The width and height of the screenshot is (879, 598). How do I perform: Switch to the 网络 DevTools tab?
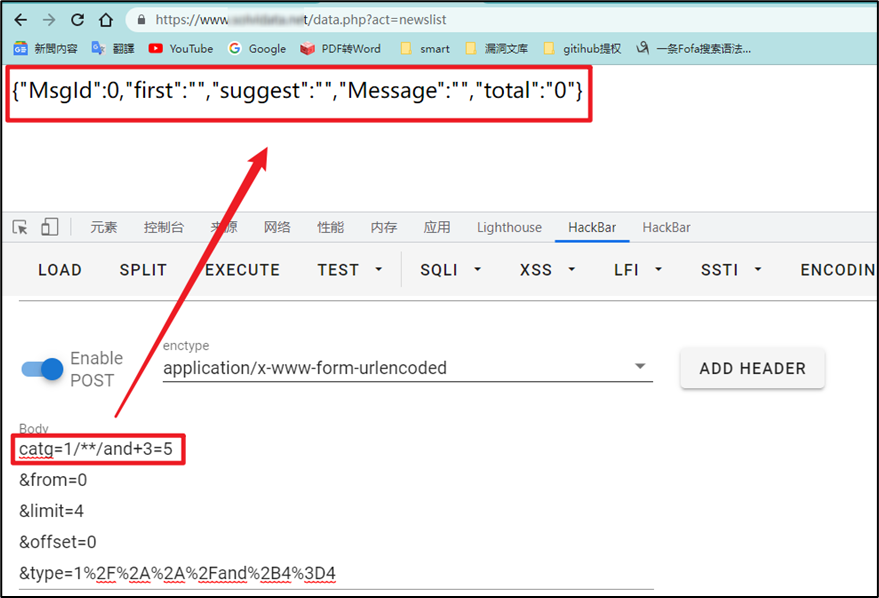[277, 227]
